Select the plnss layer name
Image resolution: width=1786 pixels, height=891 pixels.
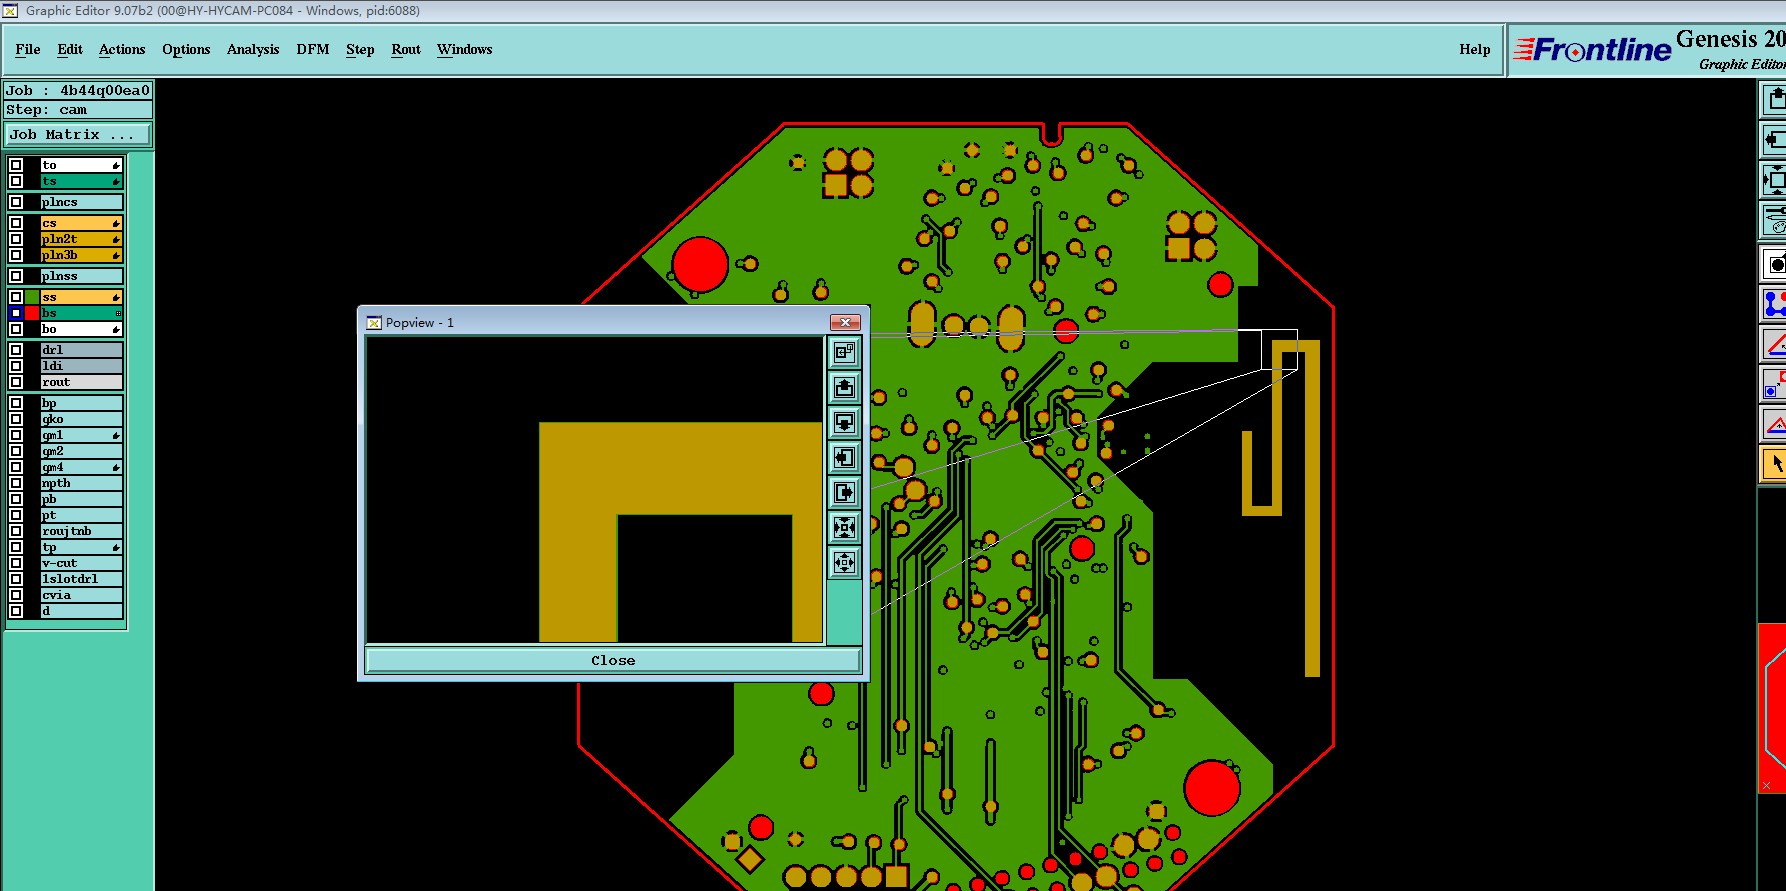click(x=81, y=276)
